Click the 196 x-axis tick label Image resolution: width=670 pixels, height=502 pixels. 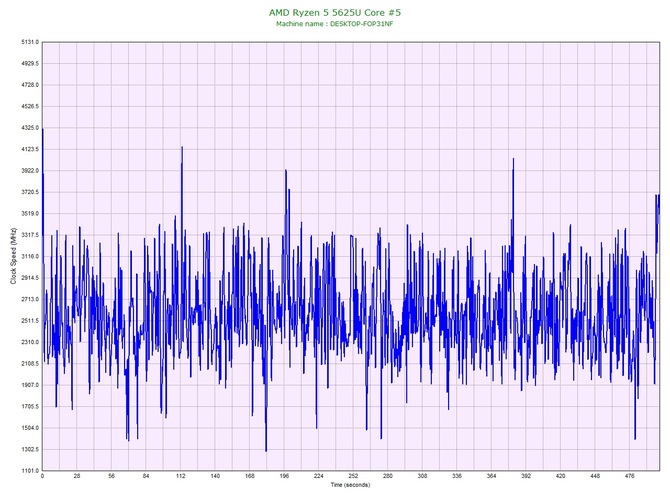(x=284, y=476)
